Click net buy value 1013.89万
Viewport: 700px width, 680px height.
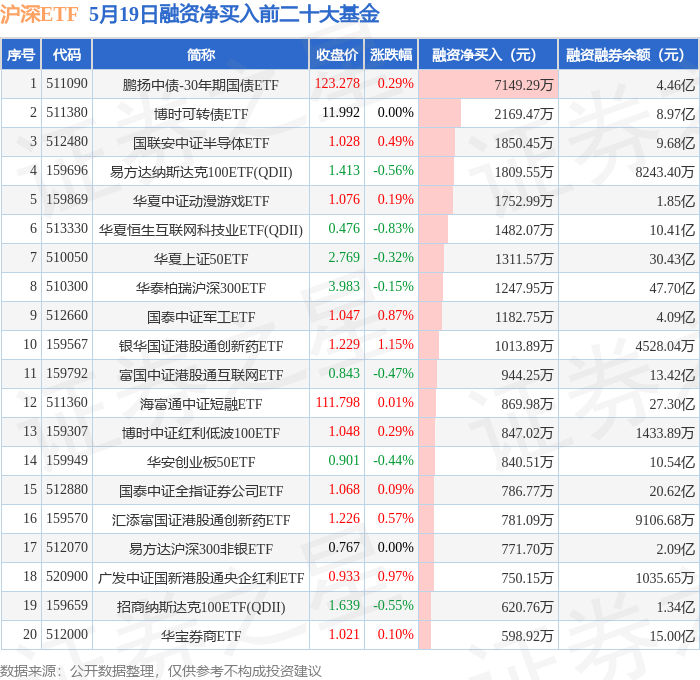tap(523, 346)
